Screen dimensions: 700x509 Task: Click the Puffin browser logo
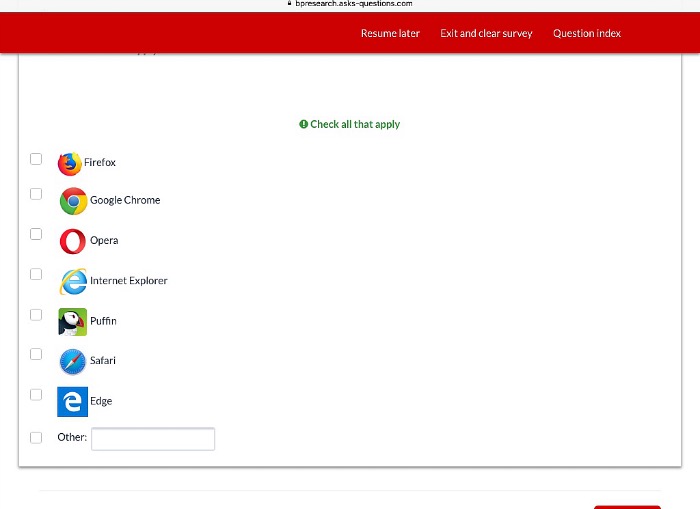pos(72,321)
